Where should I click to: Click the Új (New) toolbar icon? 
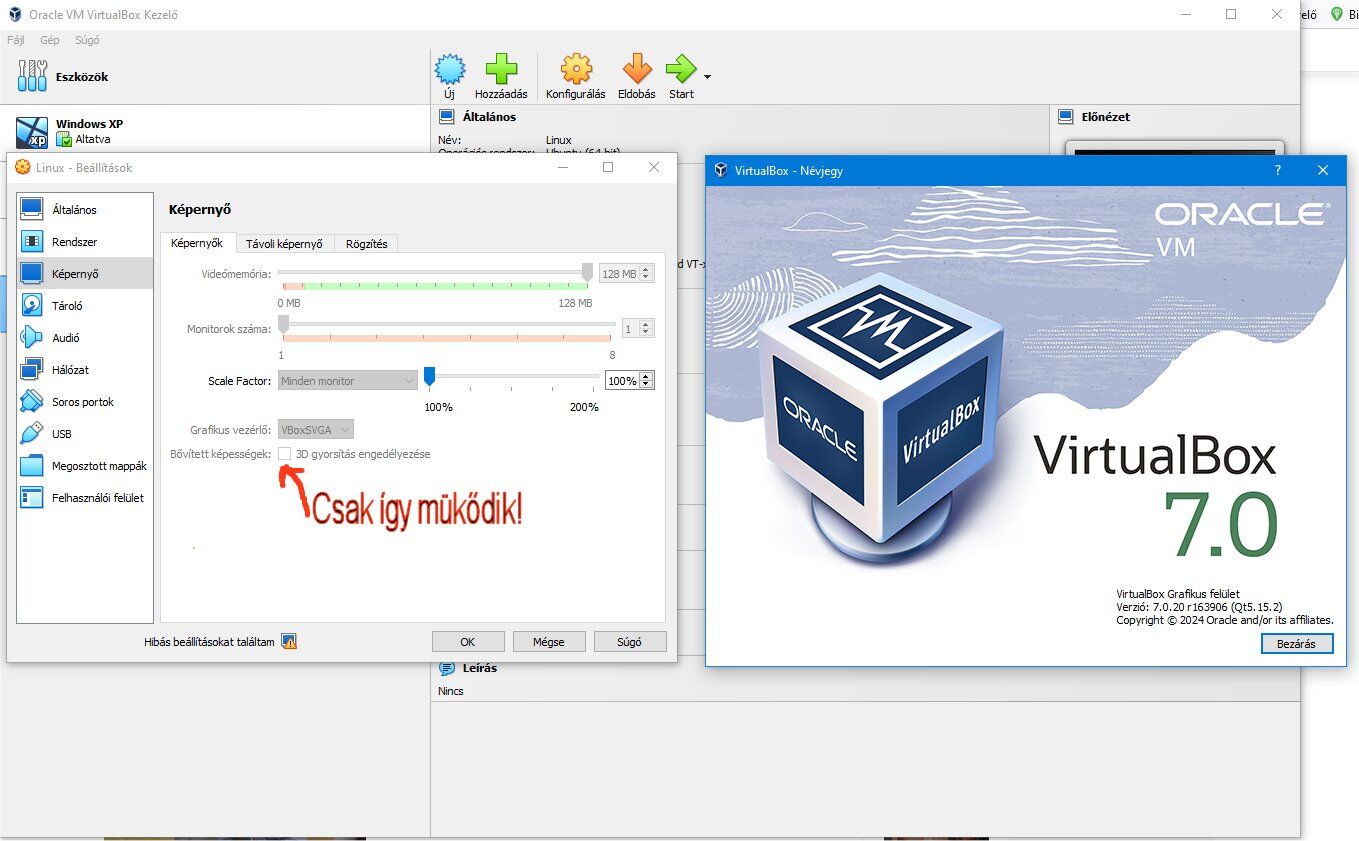pyautogui.click(x=450, y=70)
